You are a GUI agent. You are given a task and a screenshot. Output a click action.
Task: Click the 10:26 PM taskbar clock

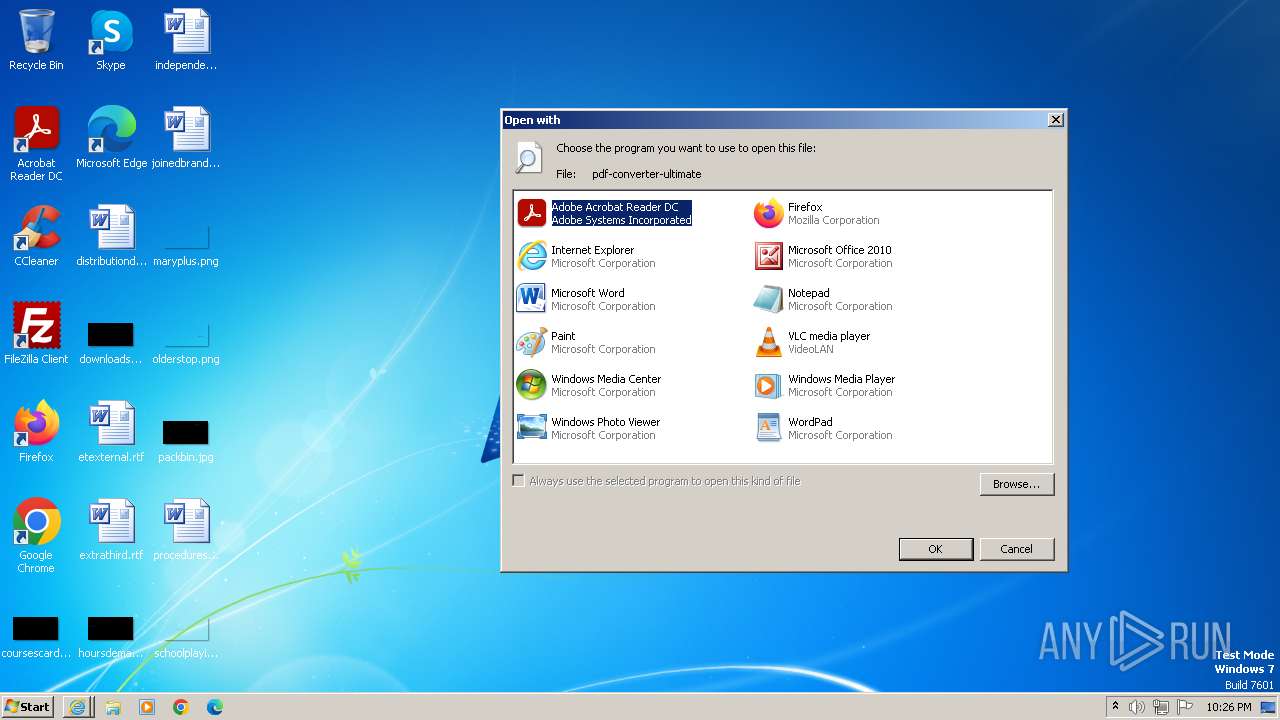(x=1229, y=707)
